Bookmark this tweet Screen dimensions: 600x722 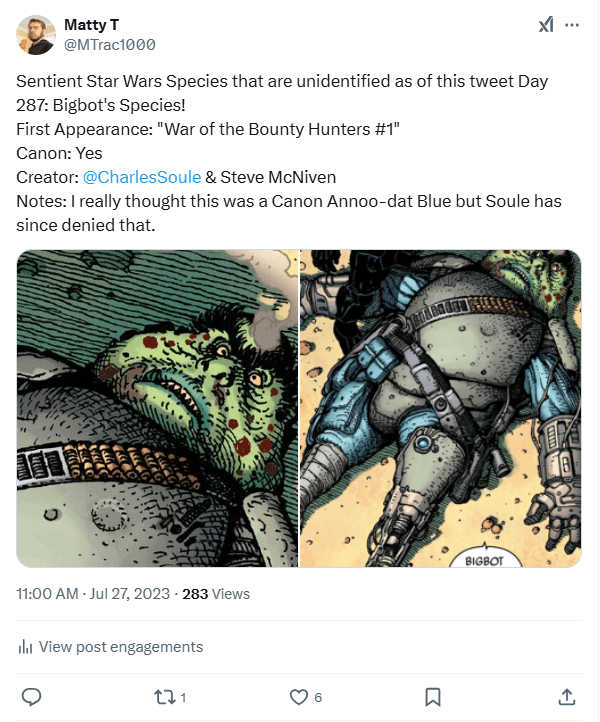coord(432,696)
